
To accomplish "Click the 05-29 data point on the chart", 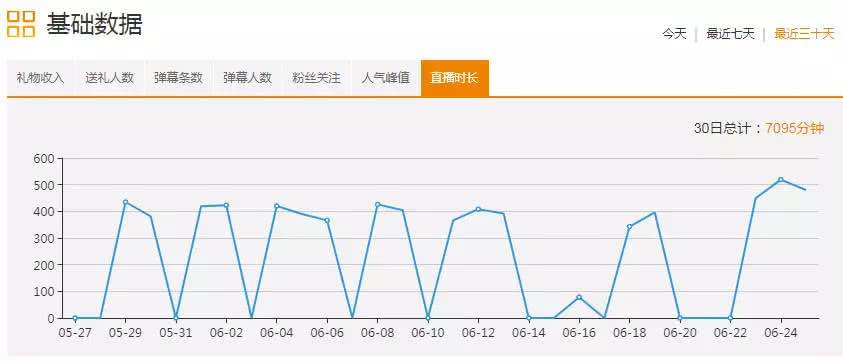I will click(125, 202).
